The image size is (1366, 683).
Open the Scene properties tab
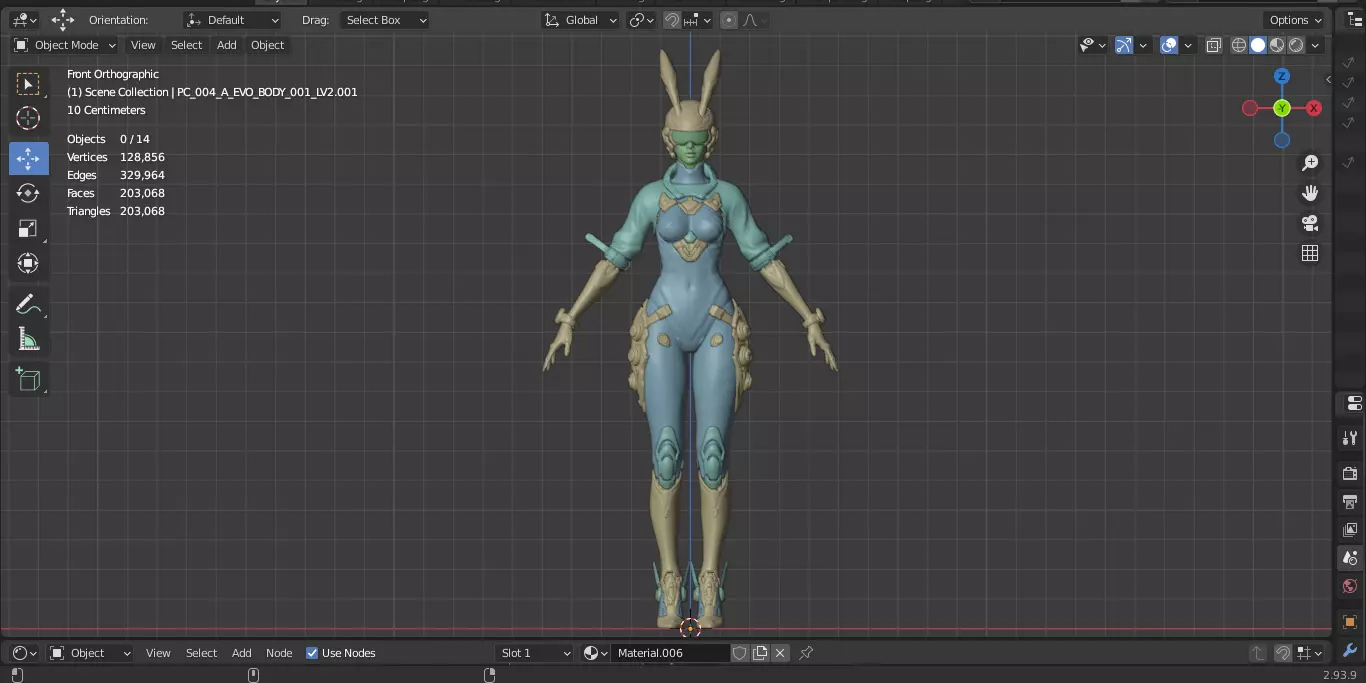click(x=1350, y=558)
